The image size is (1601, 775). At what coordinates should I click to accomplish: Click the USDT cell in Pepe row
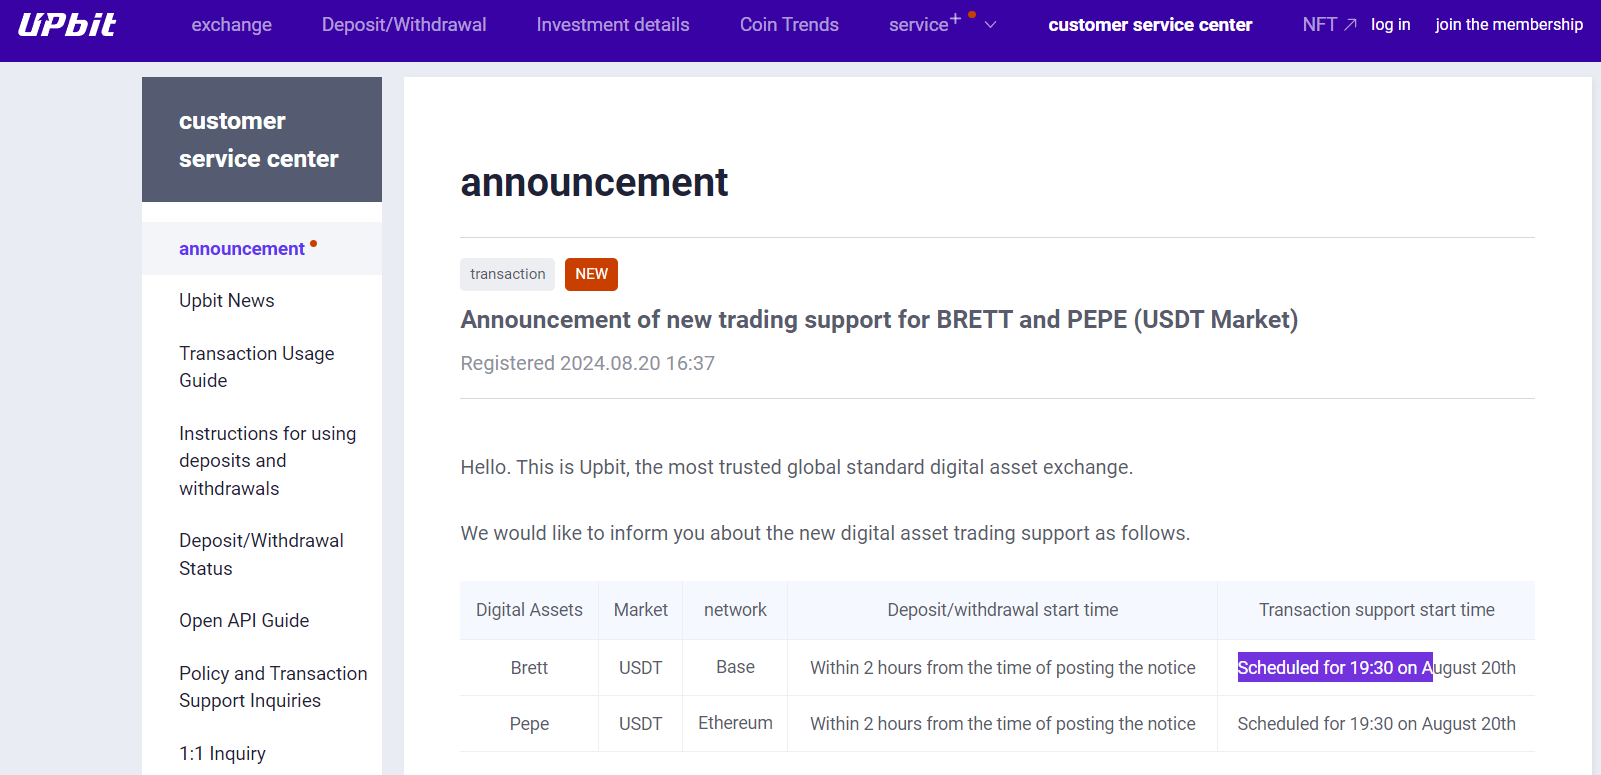coord(641,724)
